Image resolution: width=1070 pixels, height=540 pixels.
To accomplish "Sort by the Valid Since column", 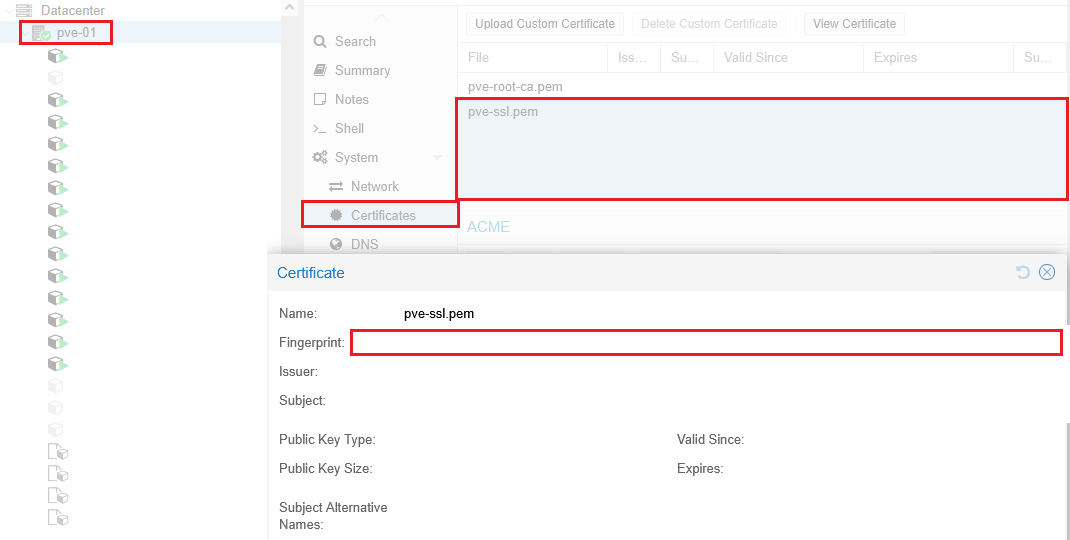I will tap(788, 57).
